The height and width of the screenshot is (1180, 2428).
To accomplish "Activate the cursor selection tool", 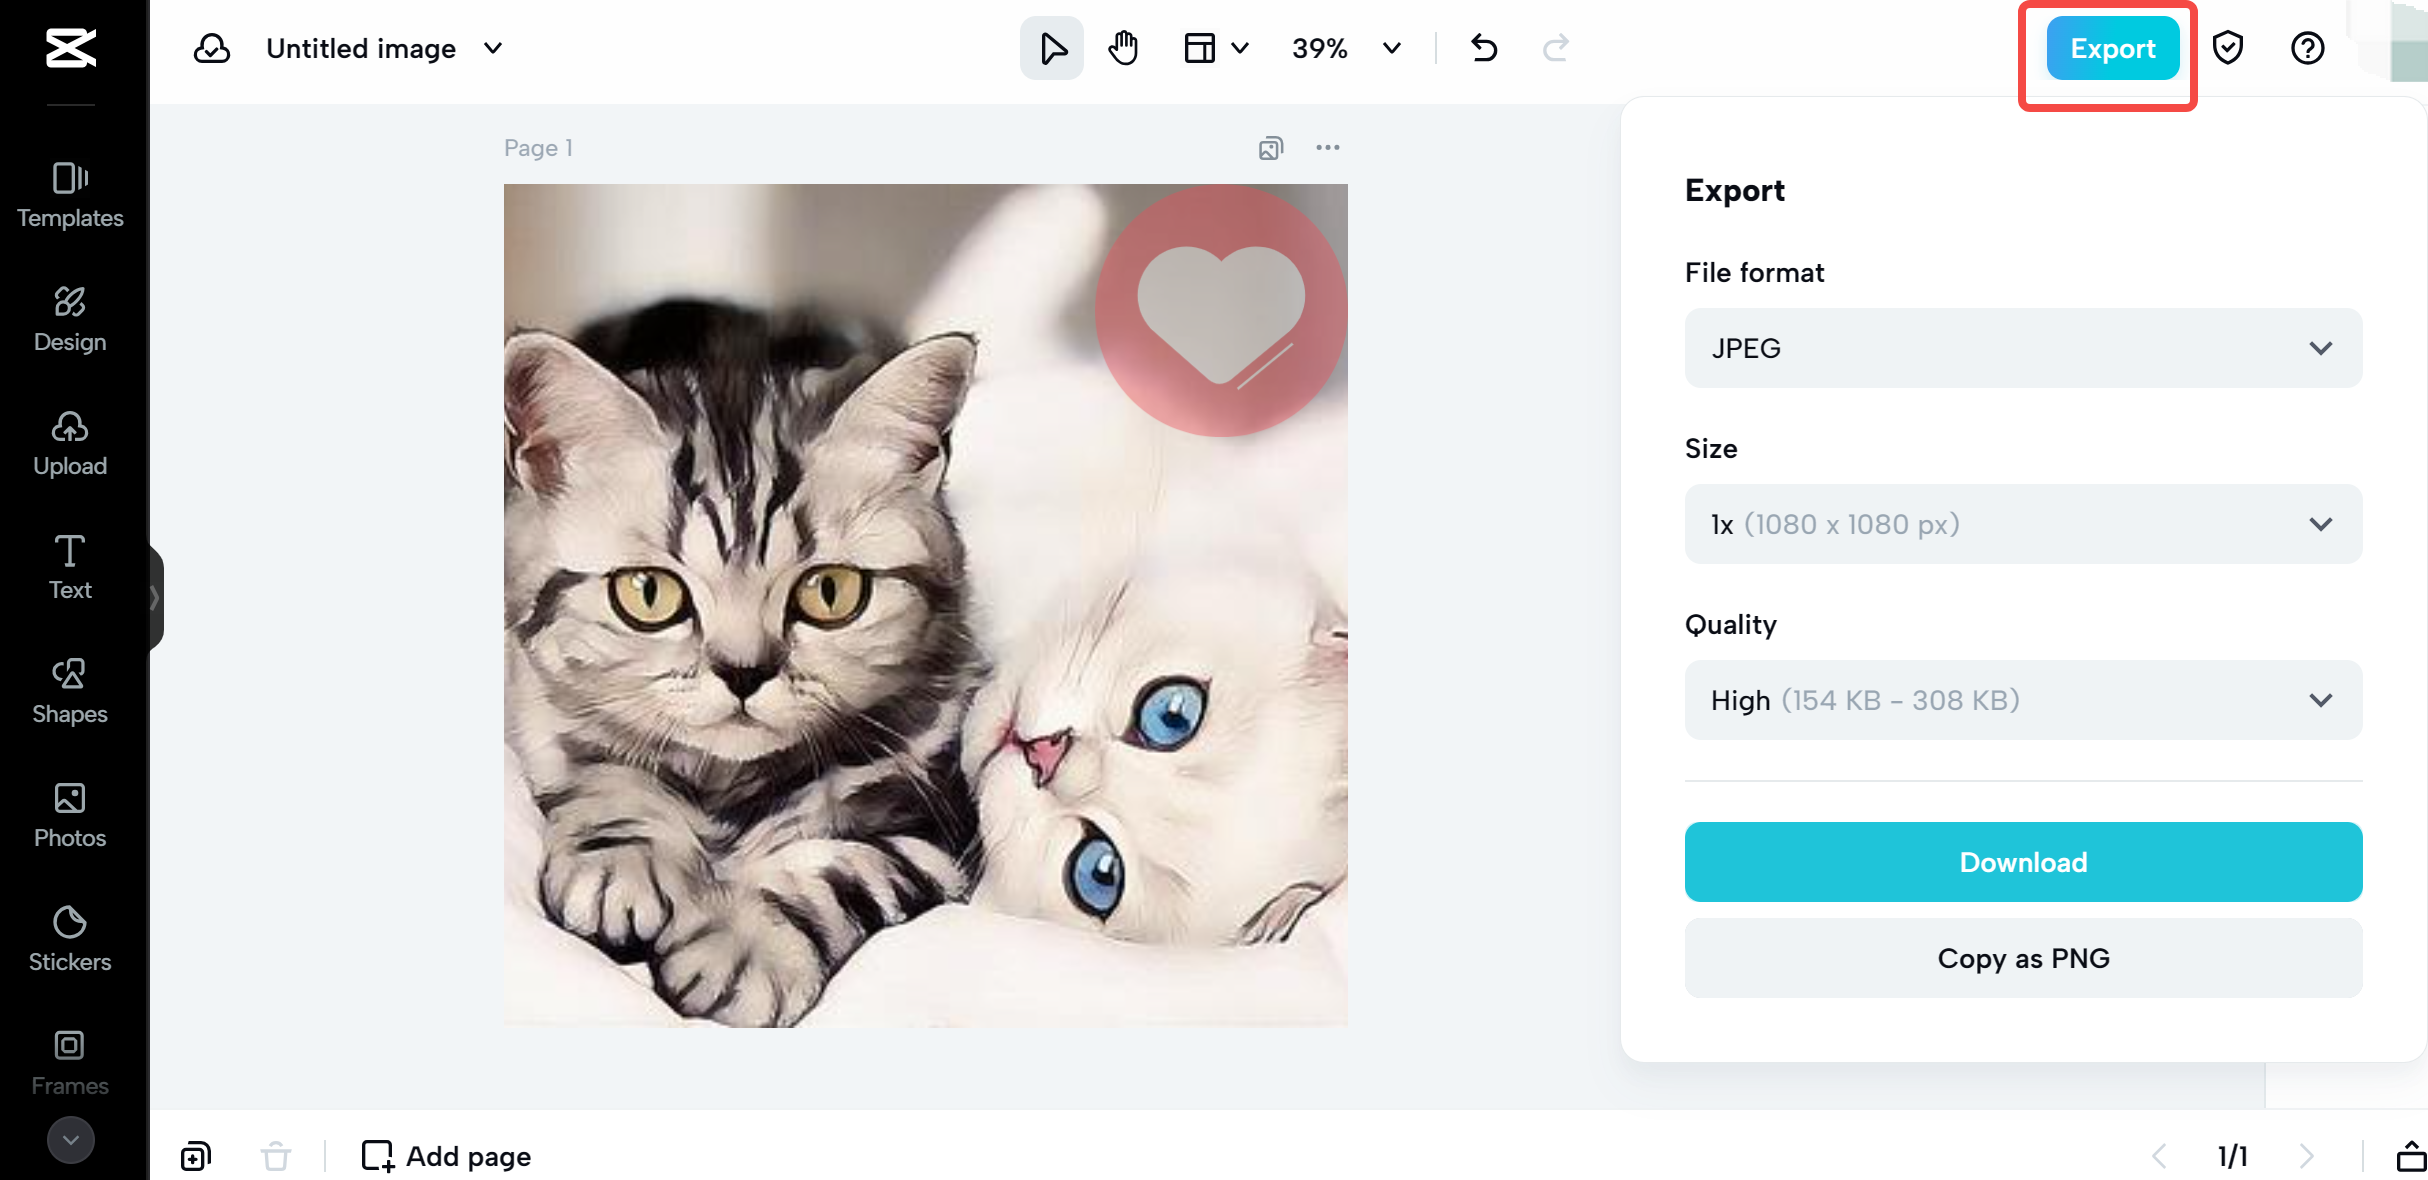I will [x=1051, y=47].
